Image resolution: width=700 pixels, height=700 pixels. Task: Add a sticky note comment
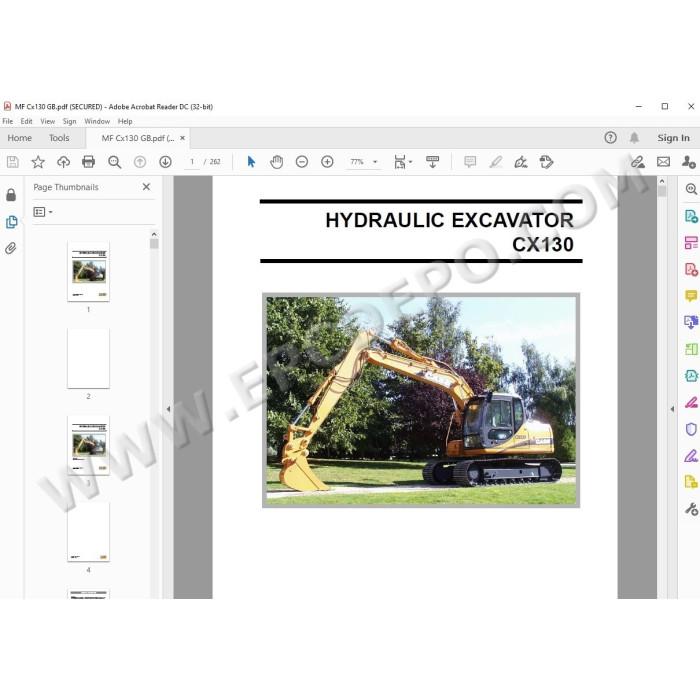point(470,162)
